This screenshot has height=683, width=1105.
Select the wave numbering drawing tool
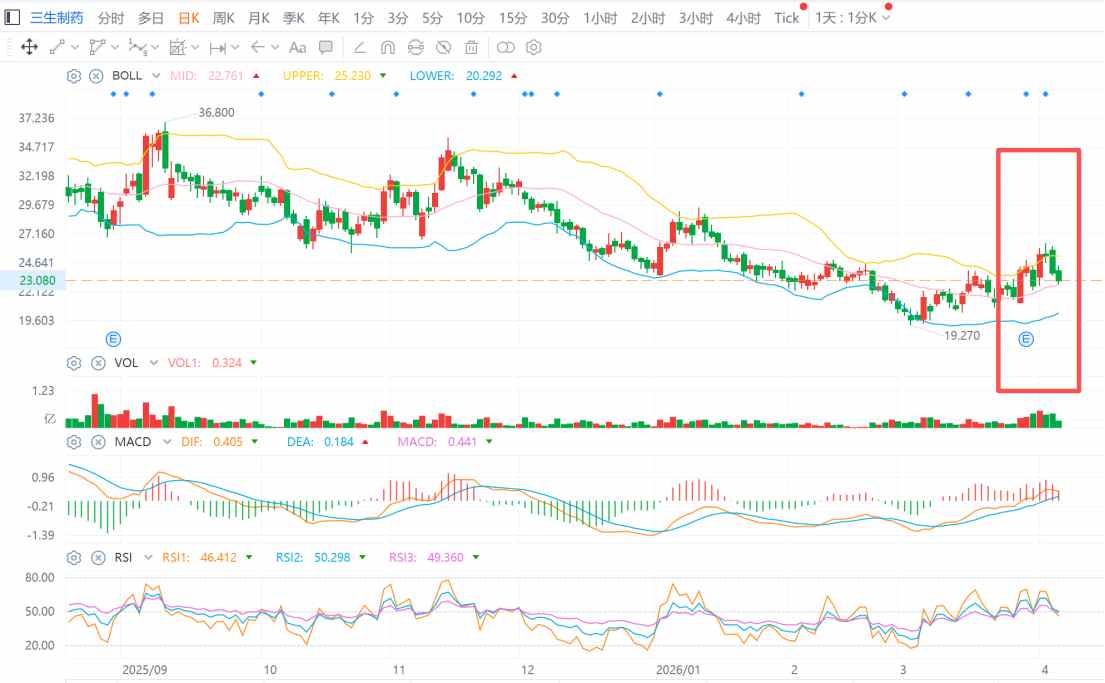coord(137,47)
